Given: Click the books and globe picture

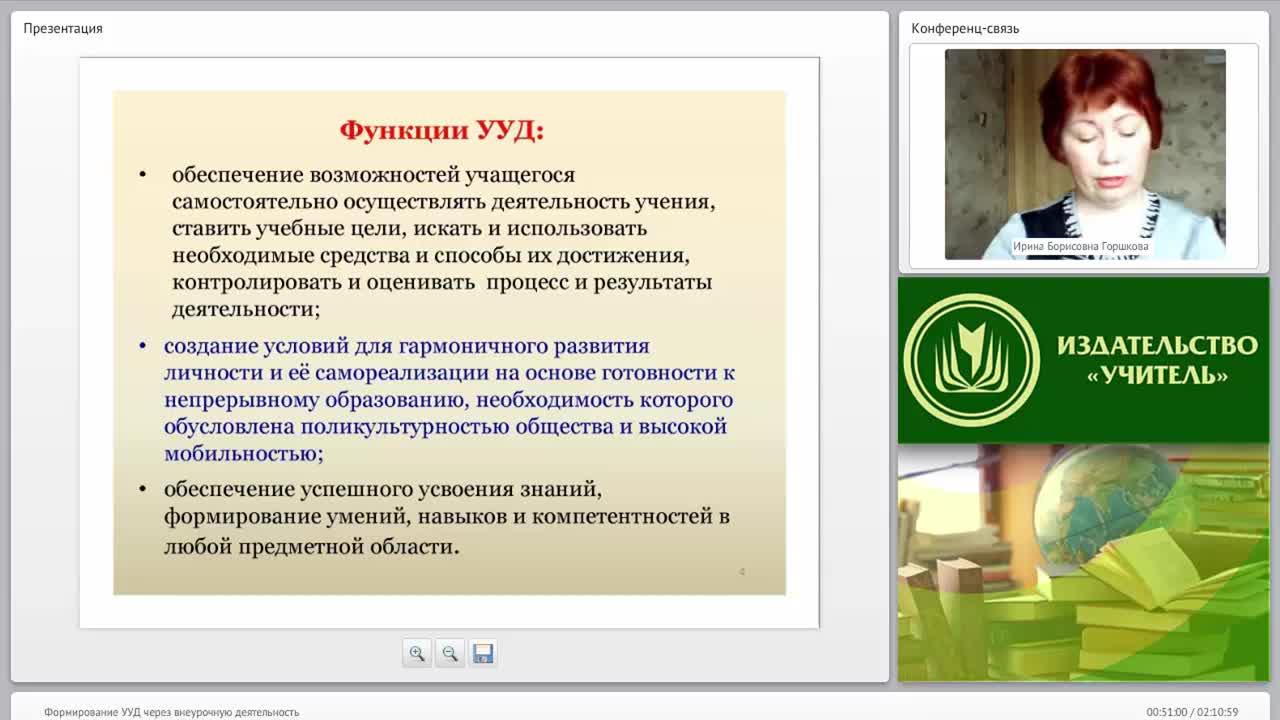Looking at the screenshot, I should pos(1083,563).
